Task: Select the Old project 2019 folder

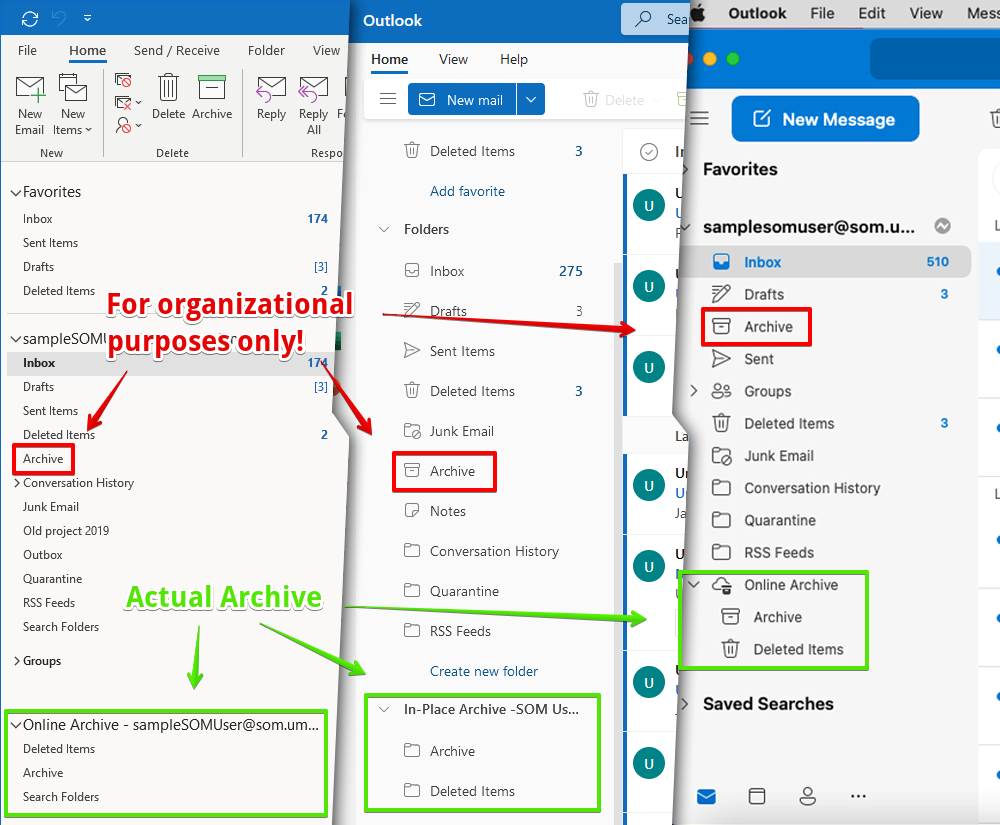Action: pos(66,531)
